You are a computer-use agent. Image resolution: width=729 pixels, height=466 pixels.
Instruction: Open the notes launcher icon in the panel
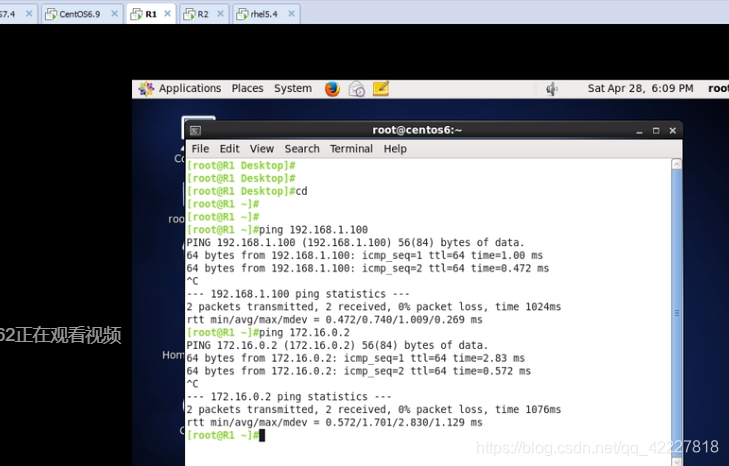pos(381,88)
